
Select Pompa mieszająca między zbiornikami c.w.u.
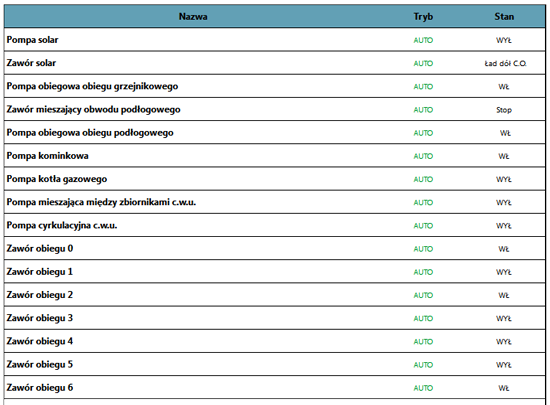tap(101, 202)
